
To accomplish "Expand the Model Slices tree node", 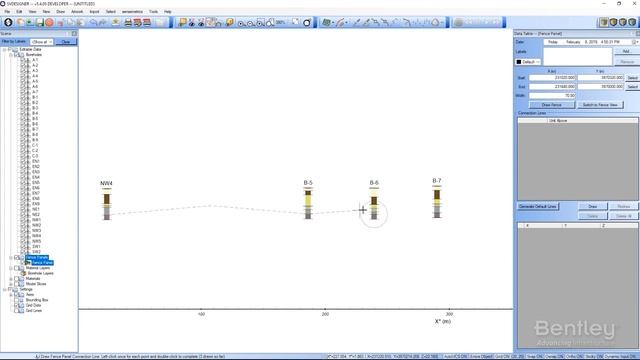I will (x=11, y=284).
